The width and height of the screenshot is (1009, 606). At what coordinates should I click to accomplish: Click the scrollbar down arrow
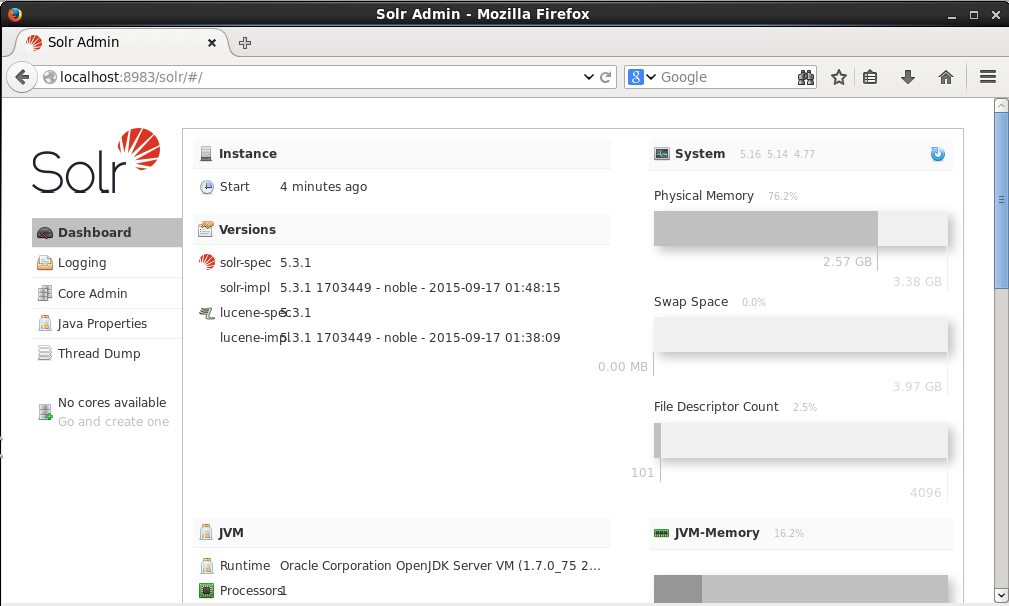(1001, 595)
